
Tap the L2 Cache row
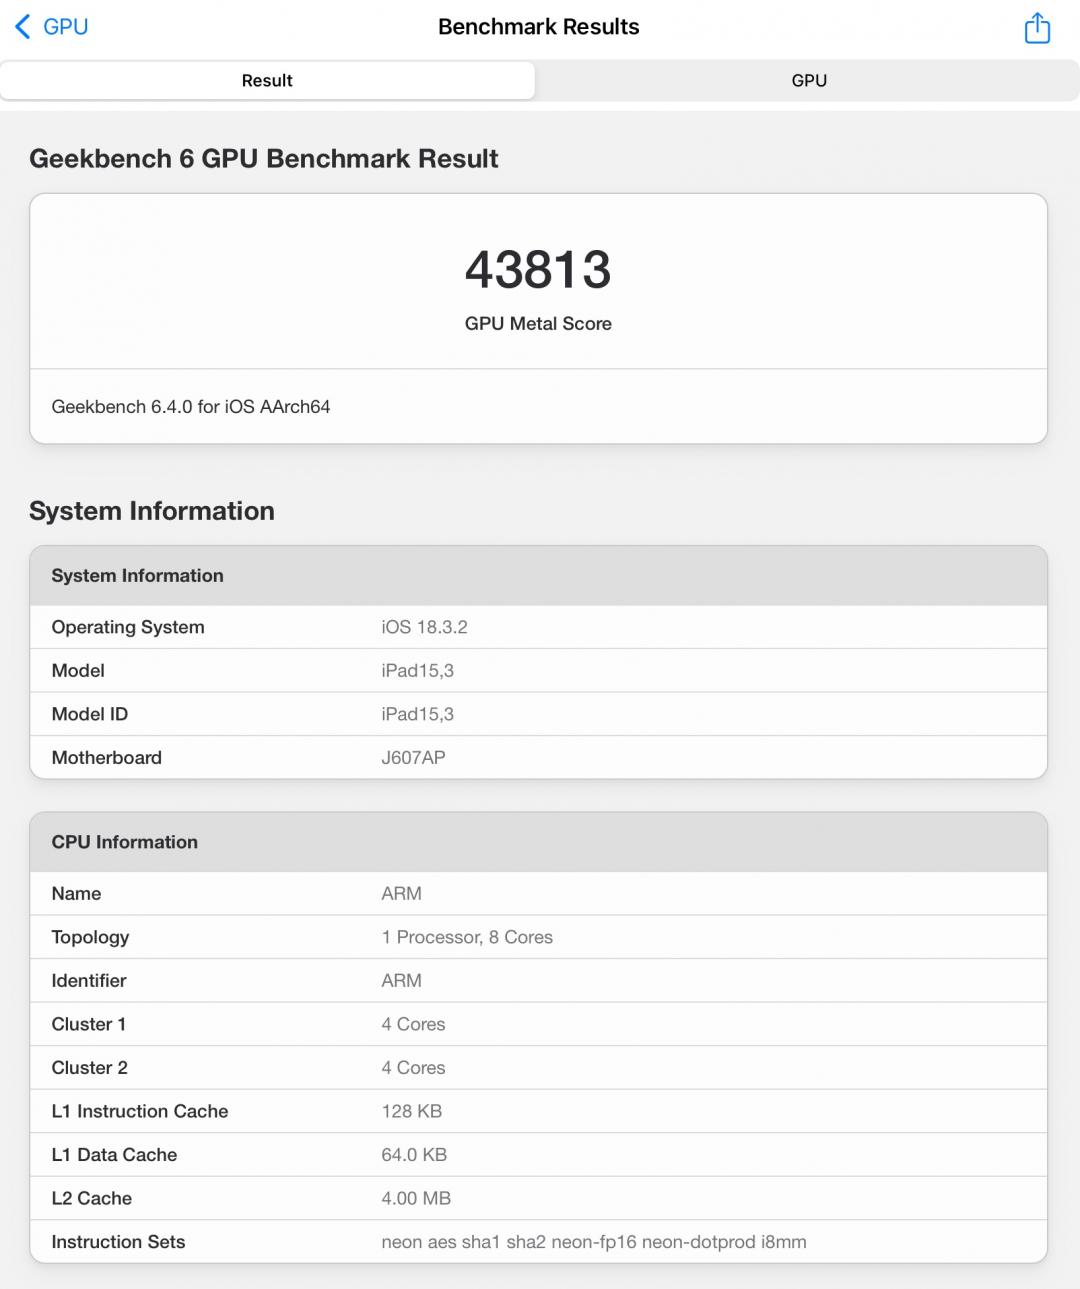pyautogui.click(x=538, y=1198)
